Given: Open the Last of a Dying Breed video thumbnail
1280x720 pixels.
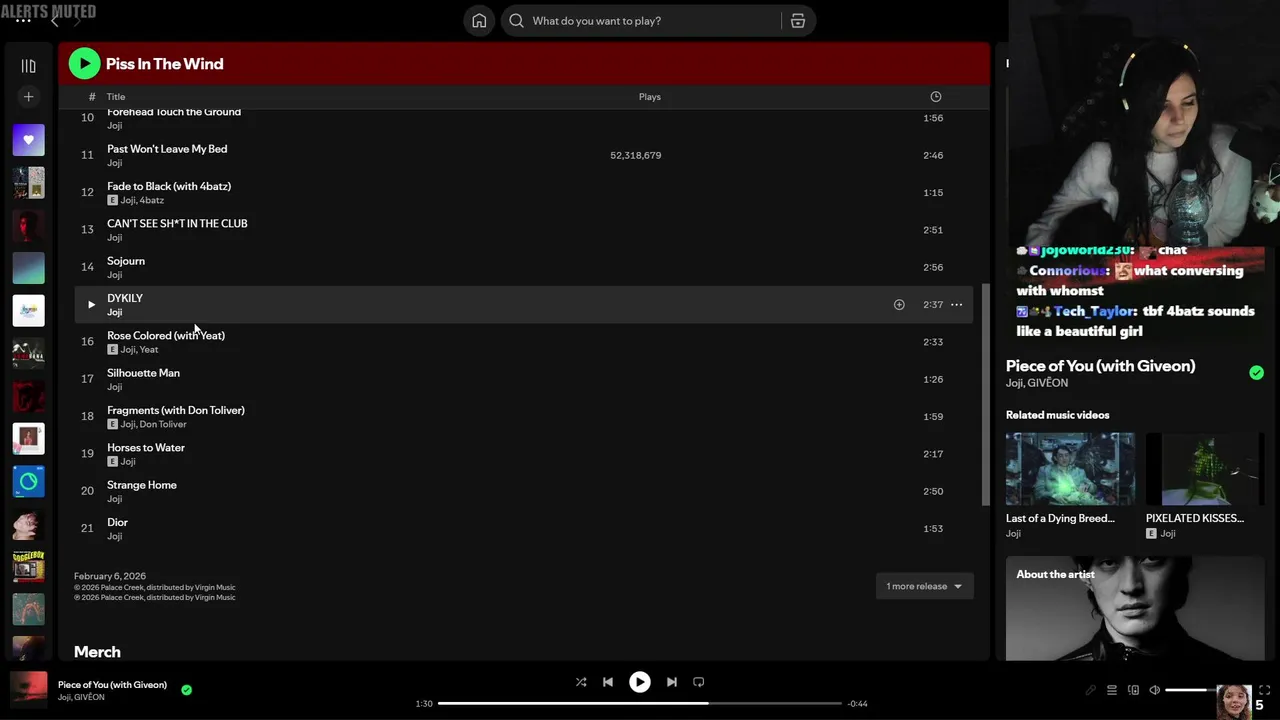Looking at the screenshot, I should tap(1070, 469).
